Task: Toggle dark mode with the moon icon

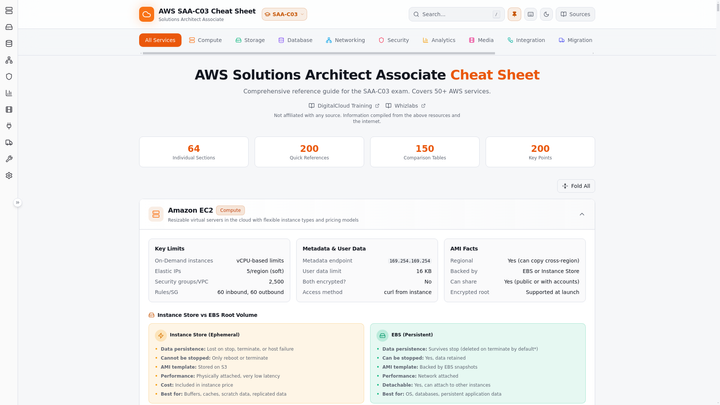Action: (546, 14)
